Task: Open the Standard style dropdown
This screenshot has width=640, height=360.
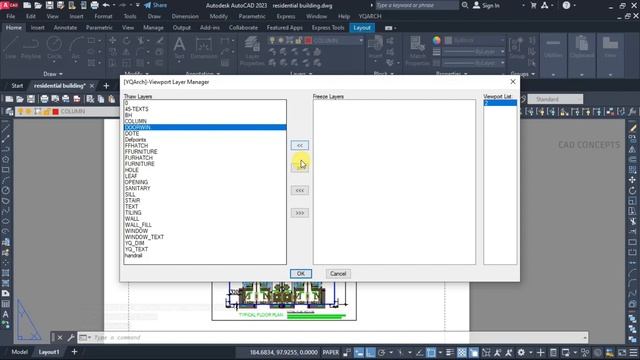Action: pyautogui.click(x=555, y=99)
